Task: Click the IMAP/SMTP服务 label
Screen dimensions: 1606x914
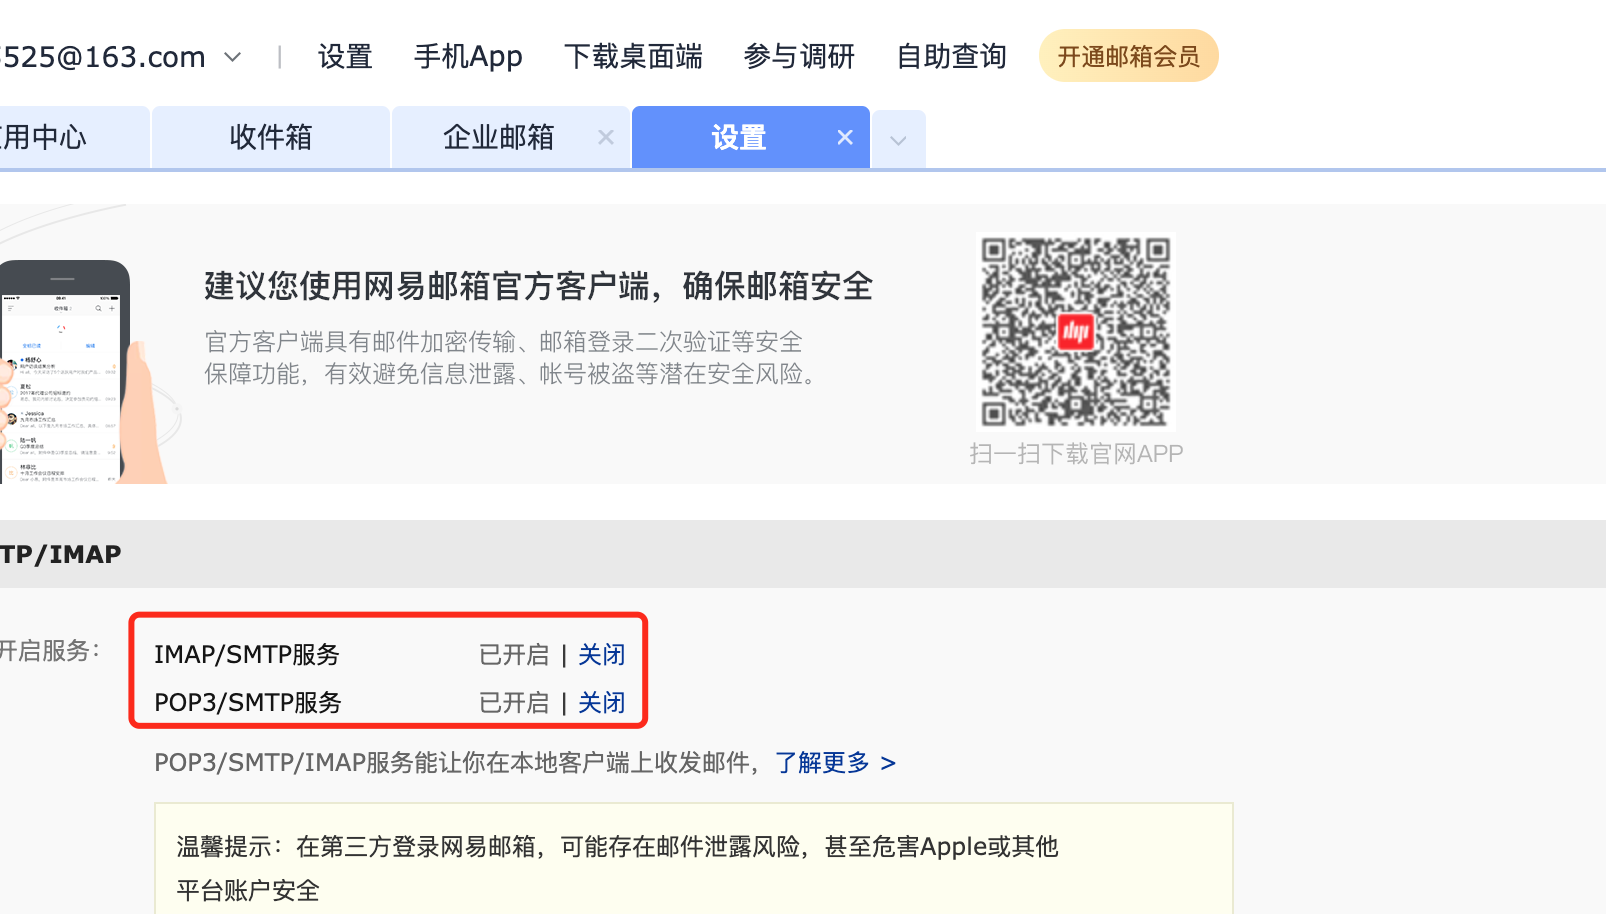Action: 247,655
